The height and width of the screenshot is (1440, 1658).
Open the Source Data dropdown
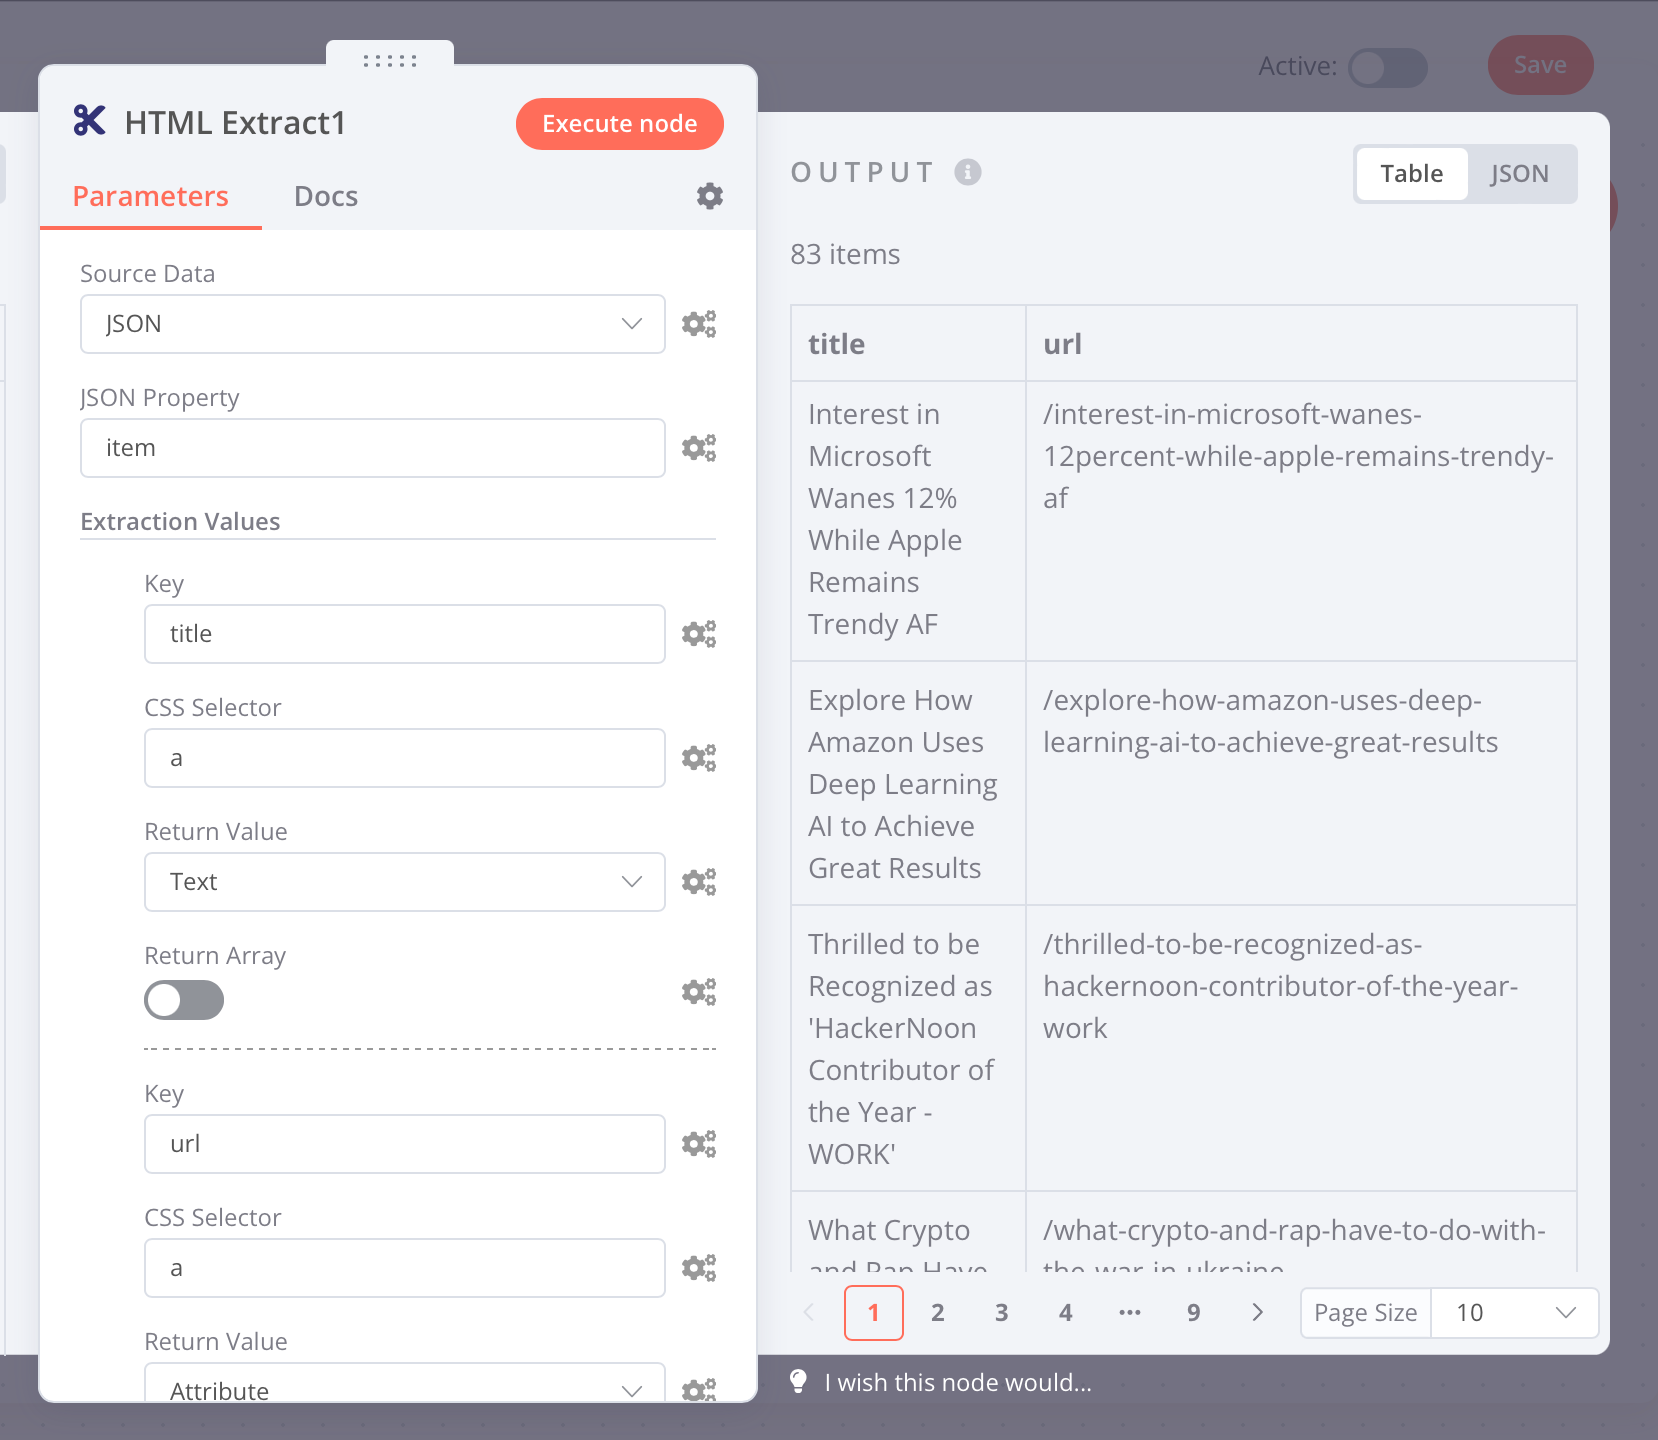click(372, 323)
